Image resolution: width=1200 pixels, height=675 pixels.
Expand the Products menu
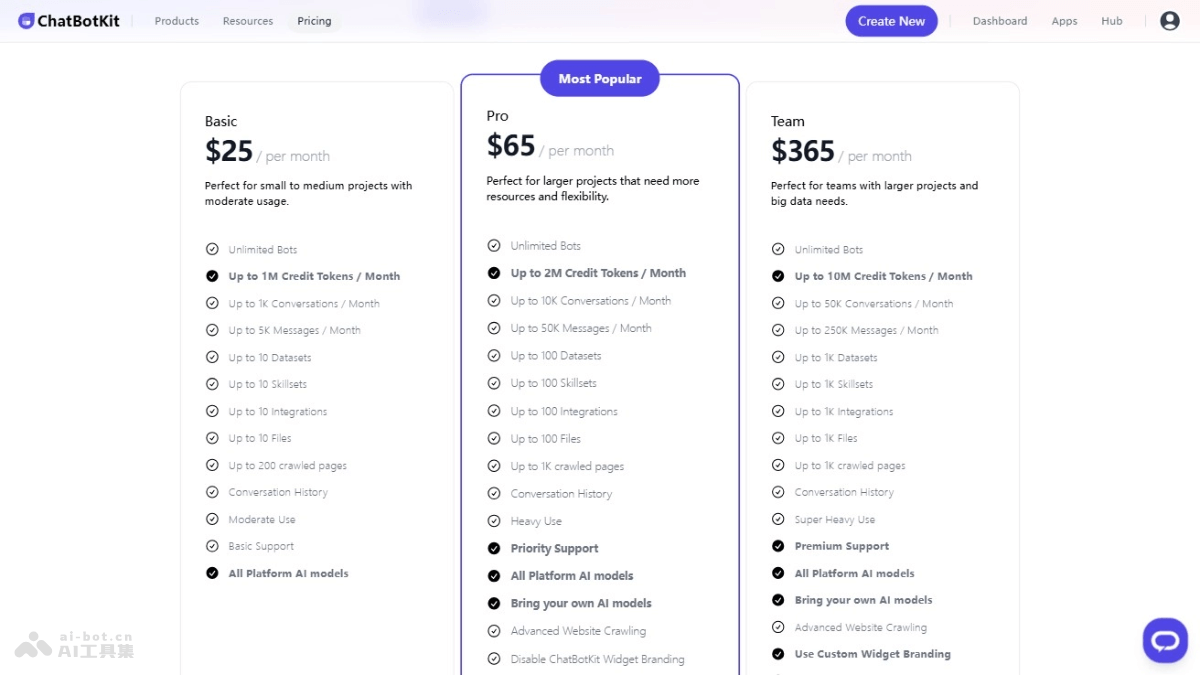tap(176, 21)
